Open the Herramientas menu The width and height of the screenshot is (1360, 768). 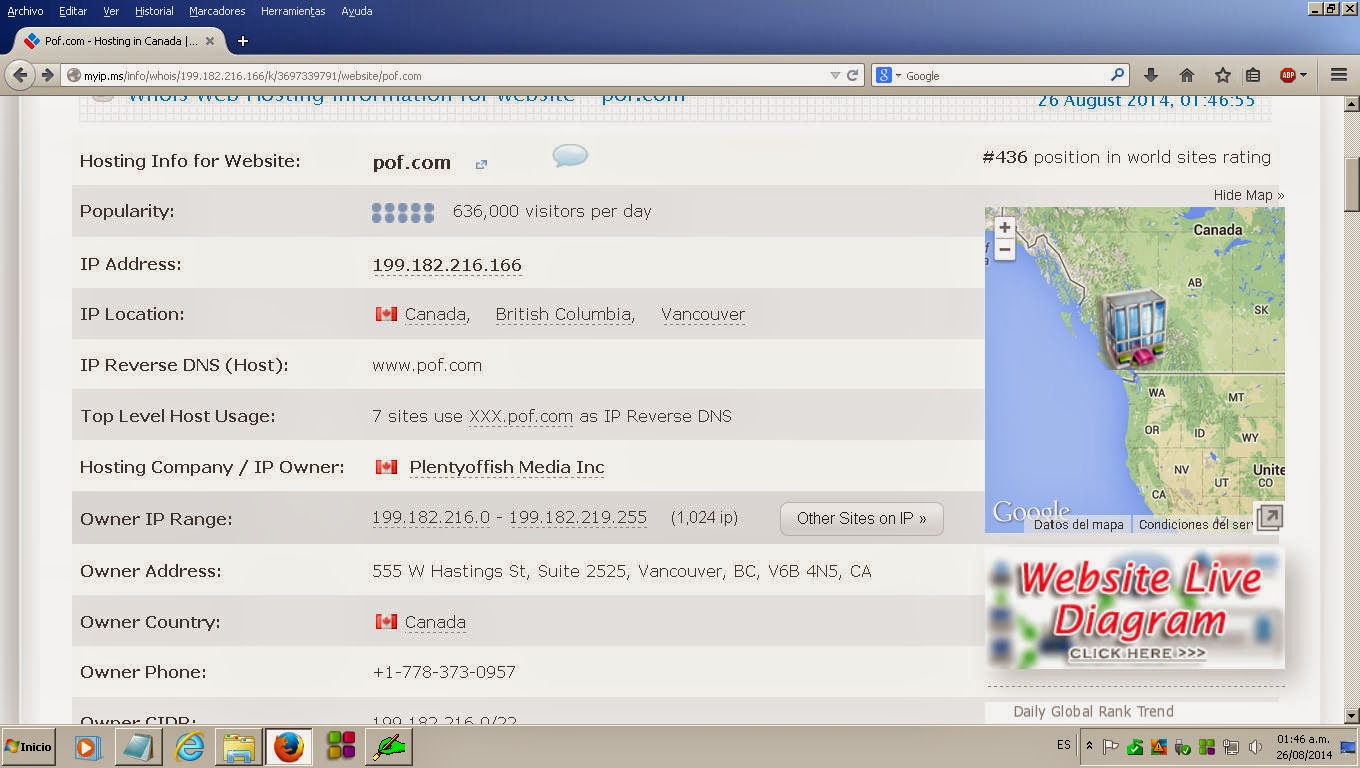(x=293, y=11)
